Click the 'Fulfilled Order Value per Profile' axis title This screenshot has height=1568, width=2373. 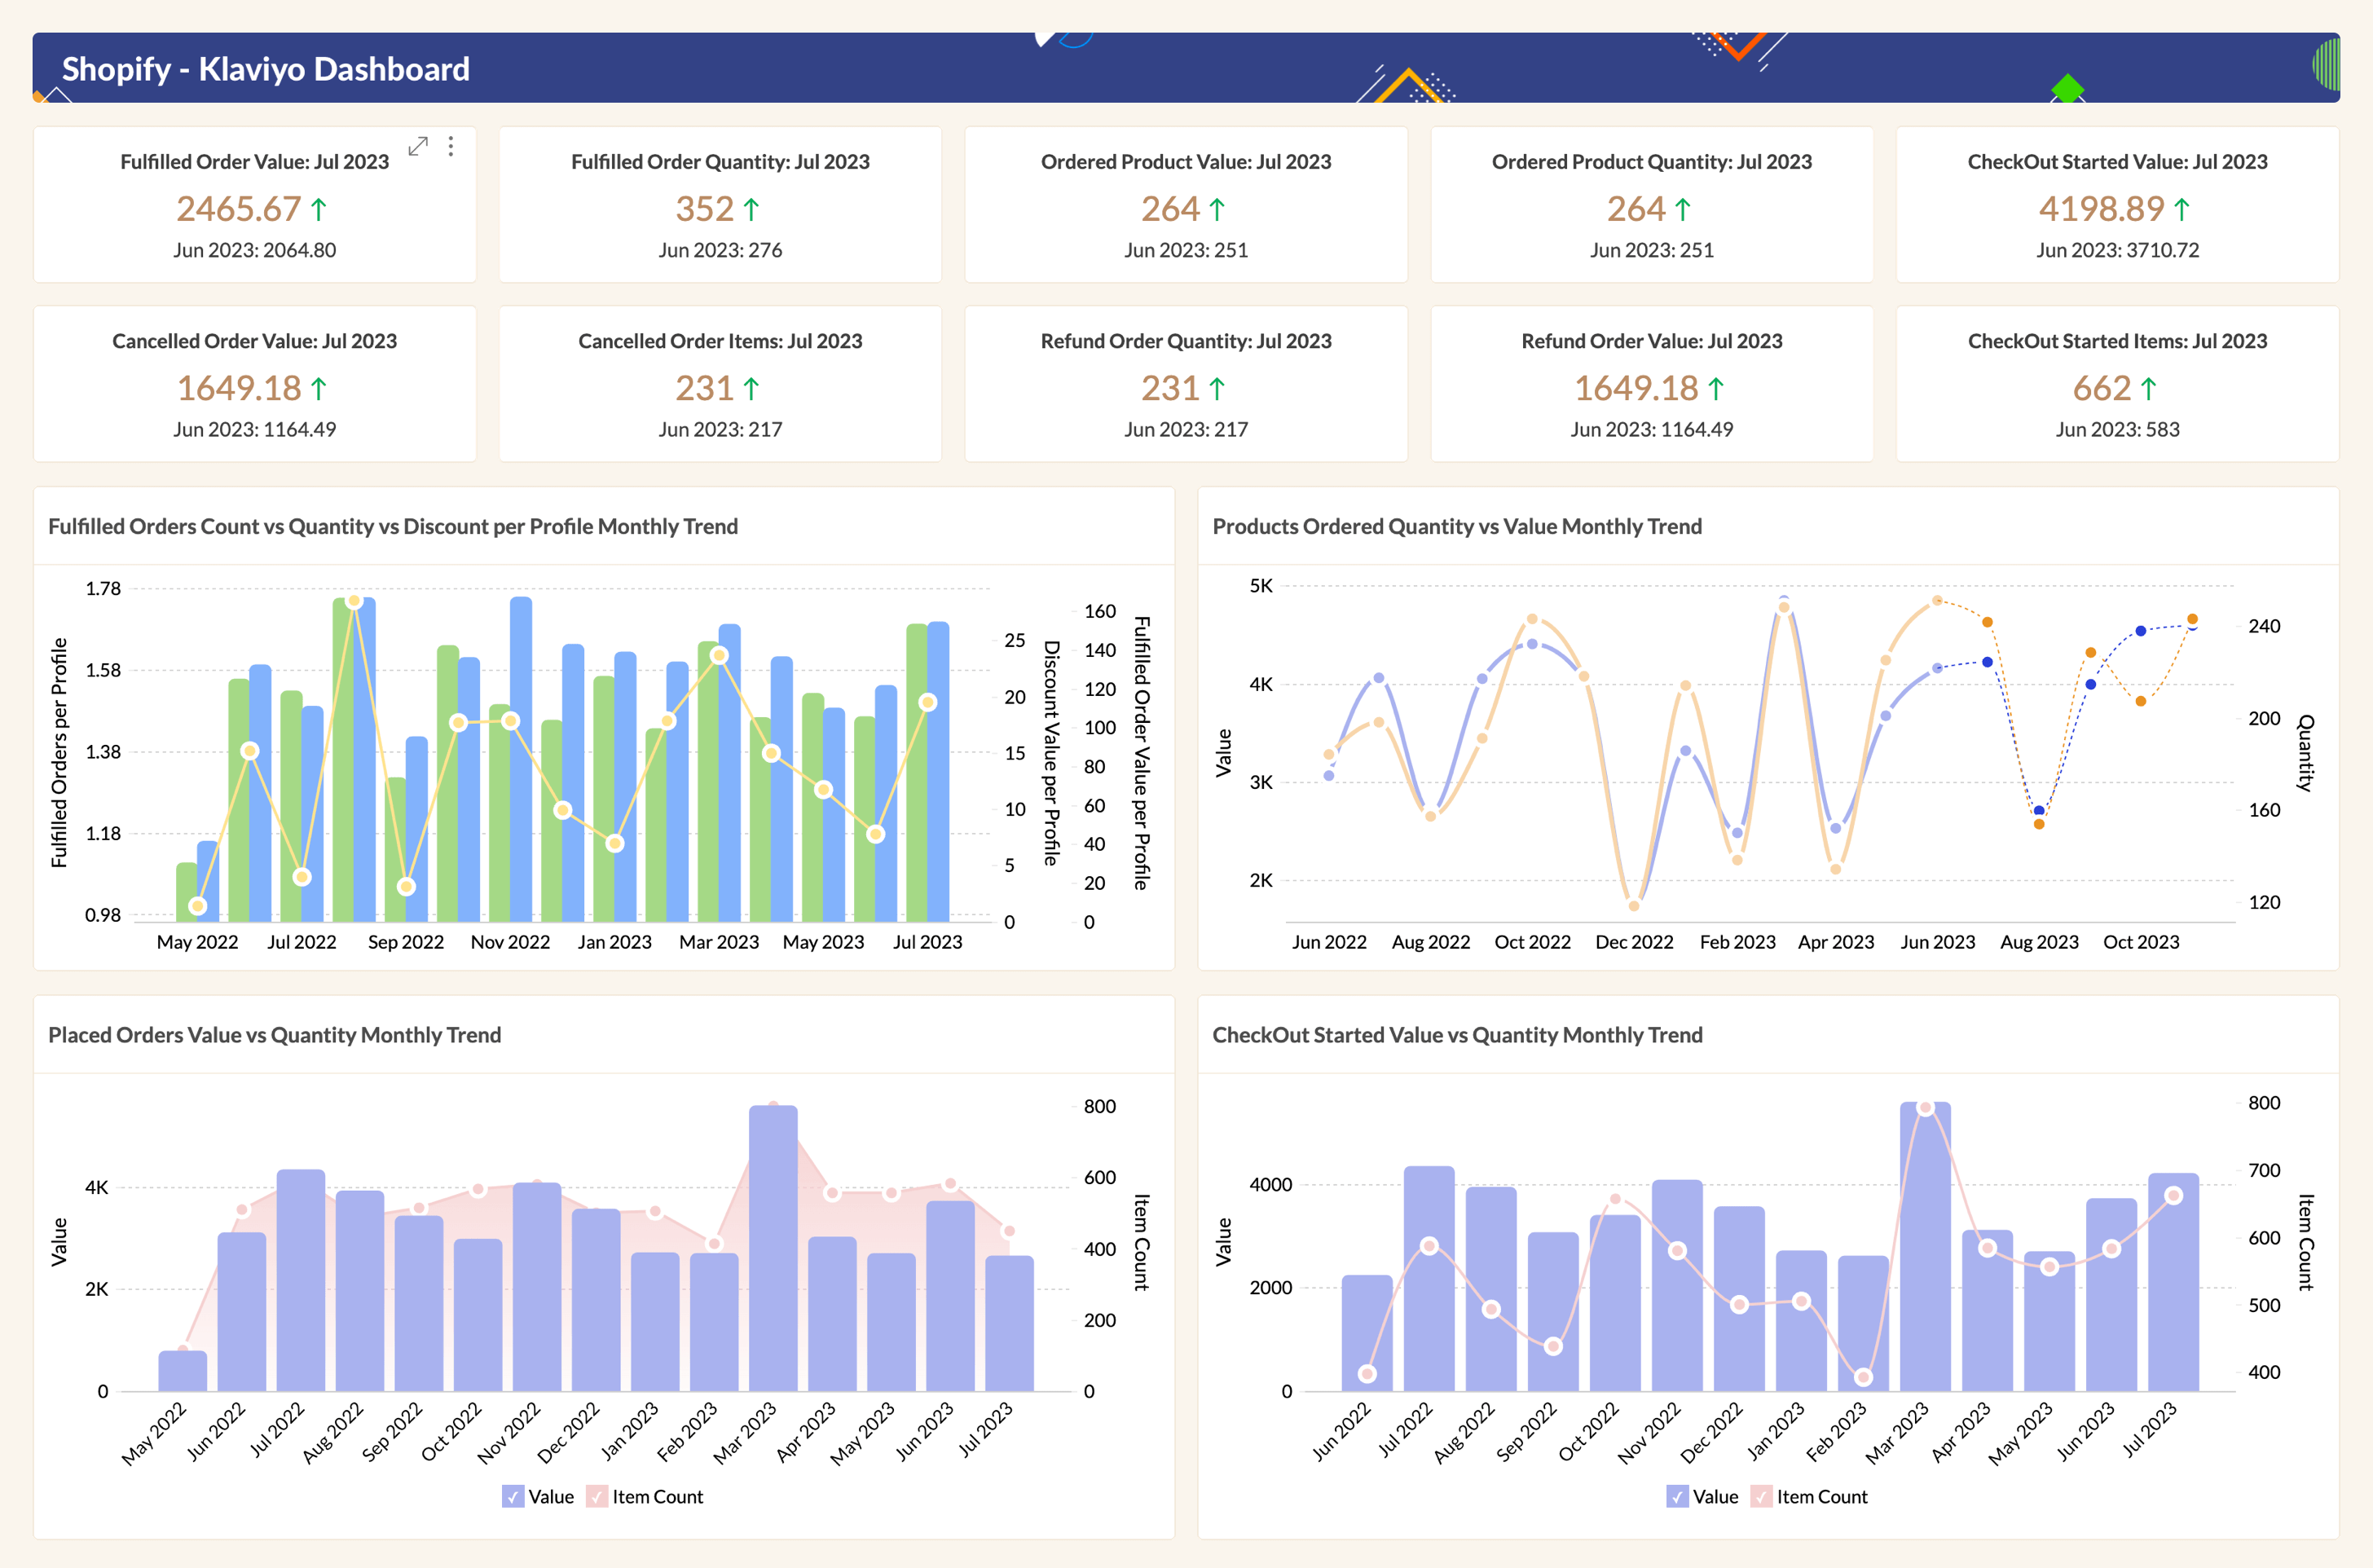tap(1141, 753)
